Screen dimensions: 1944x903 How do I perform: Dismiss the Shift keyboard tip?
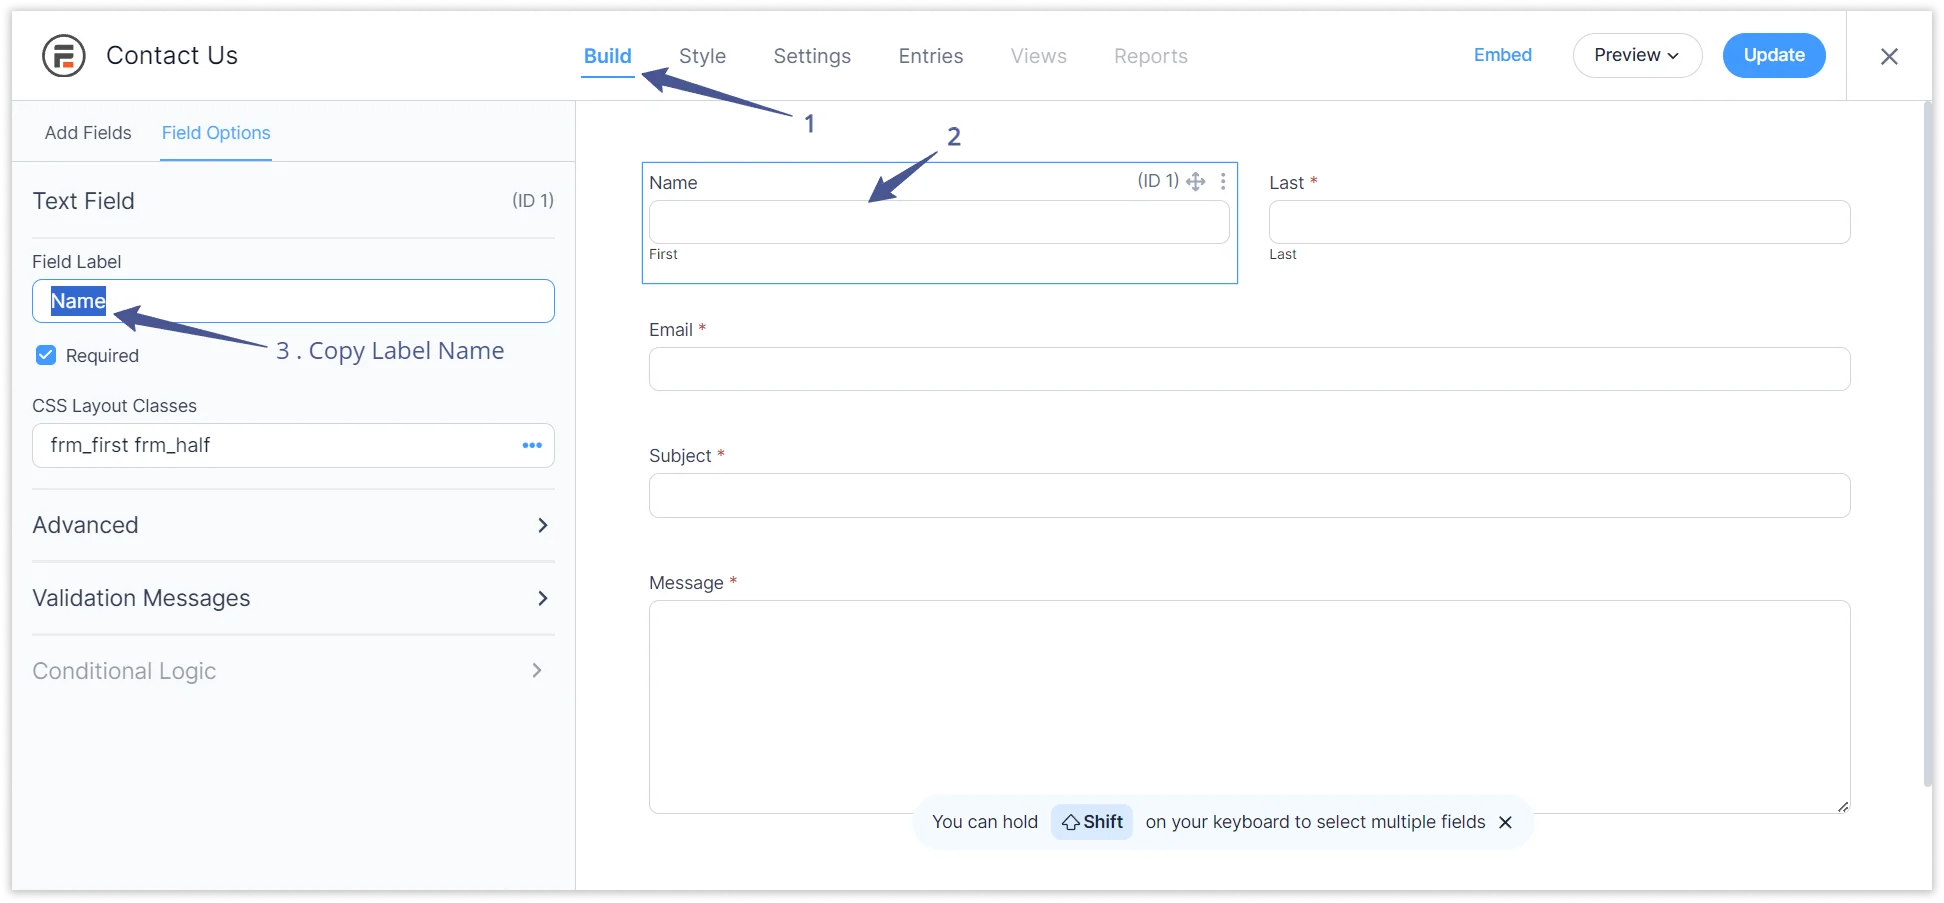pos(1505,822)
